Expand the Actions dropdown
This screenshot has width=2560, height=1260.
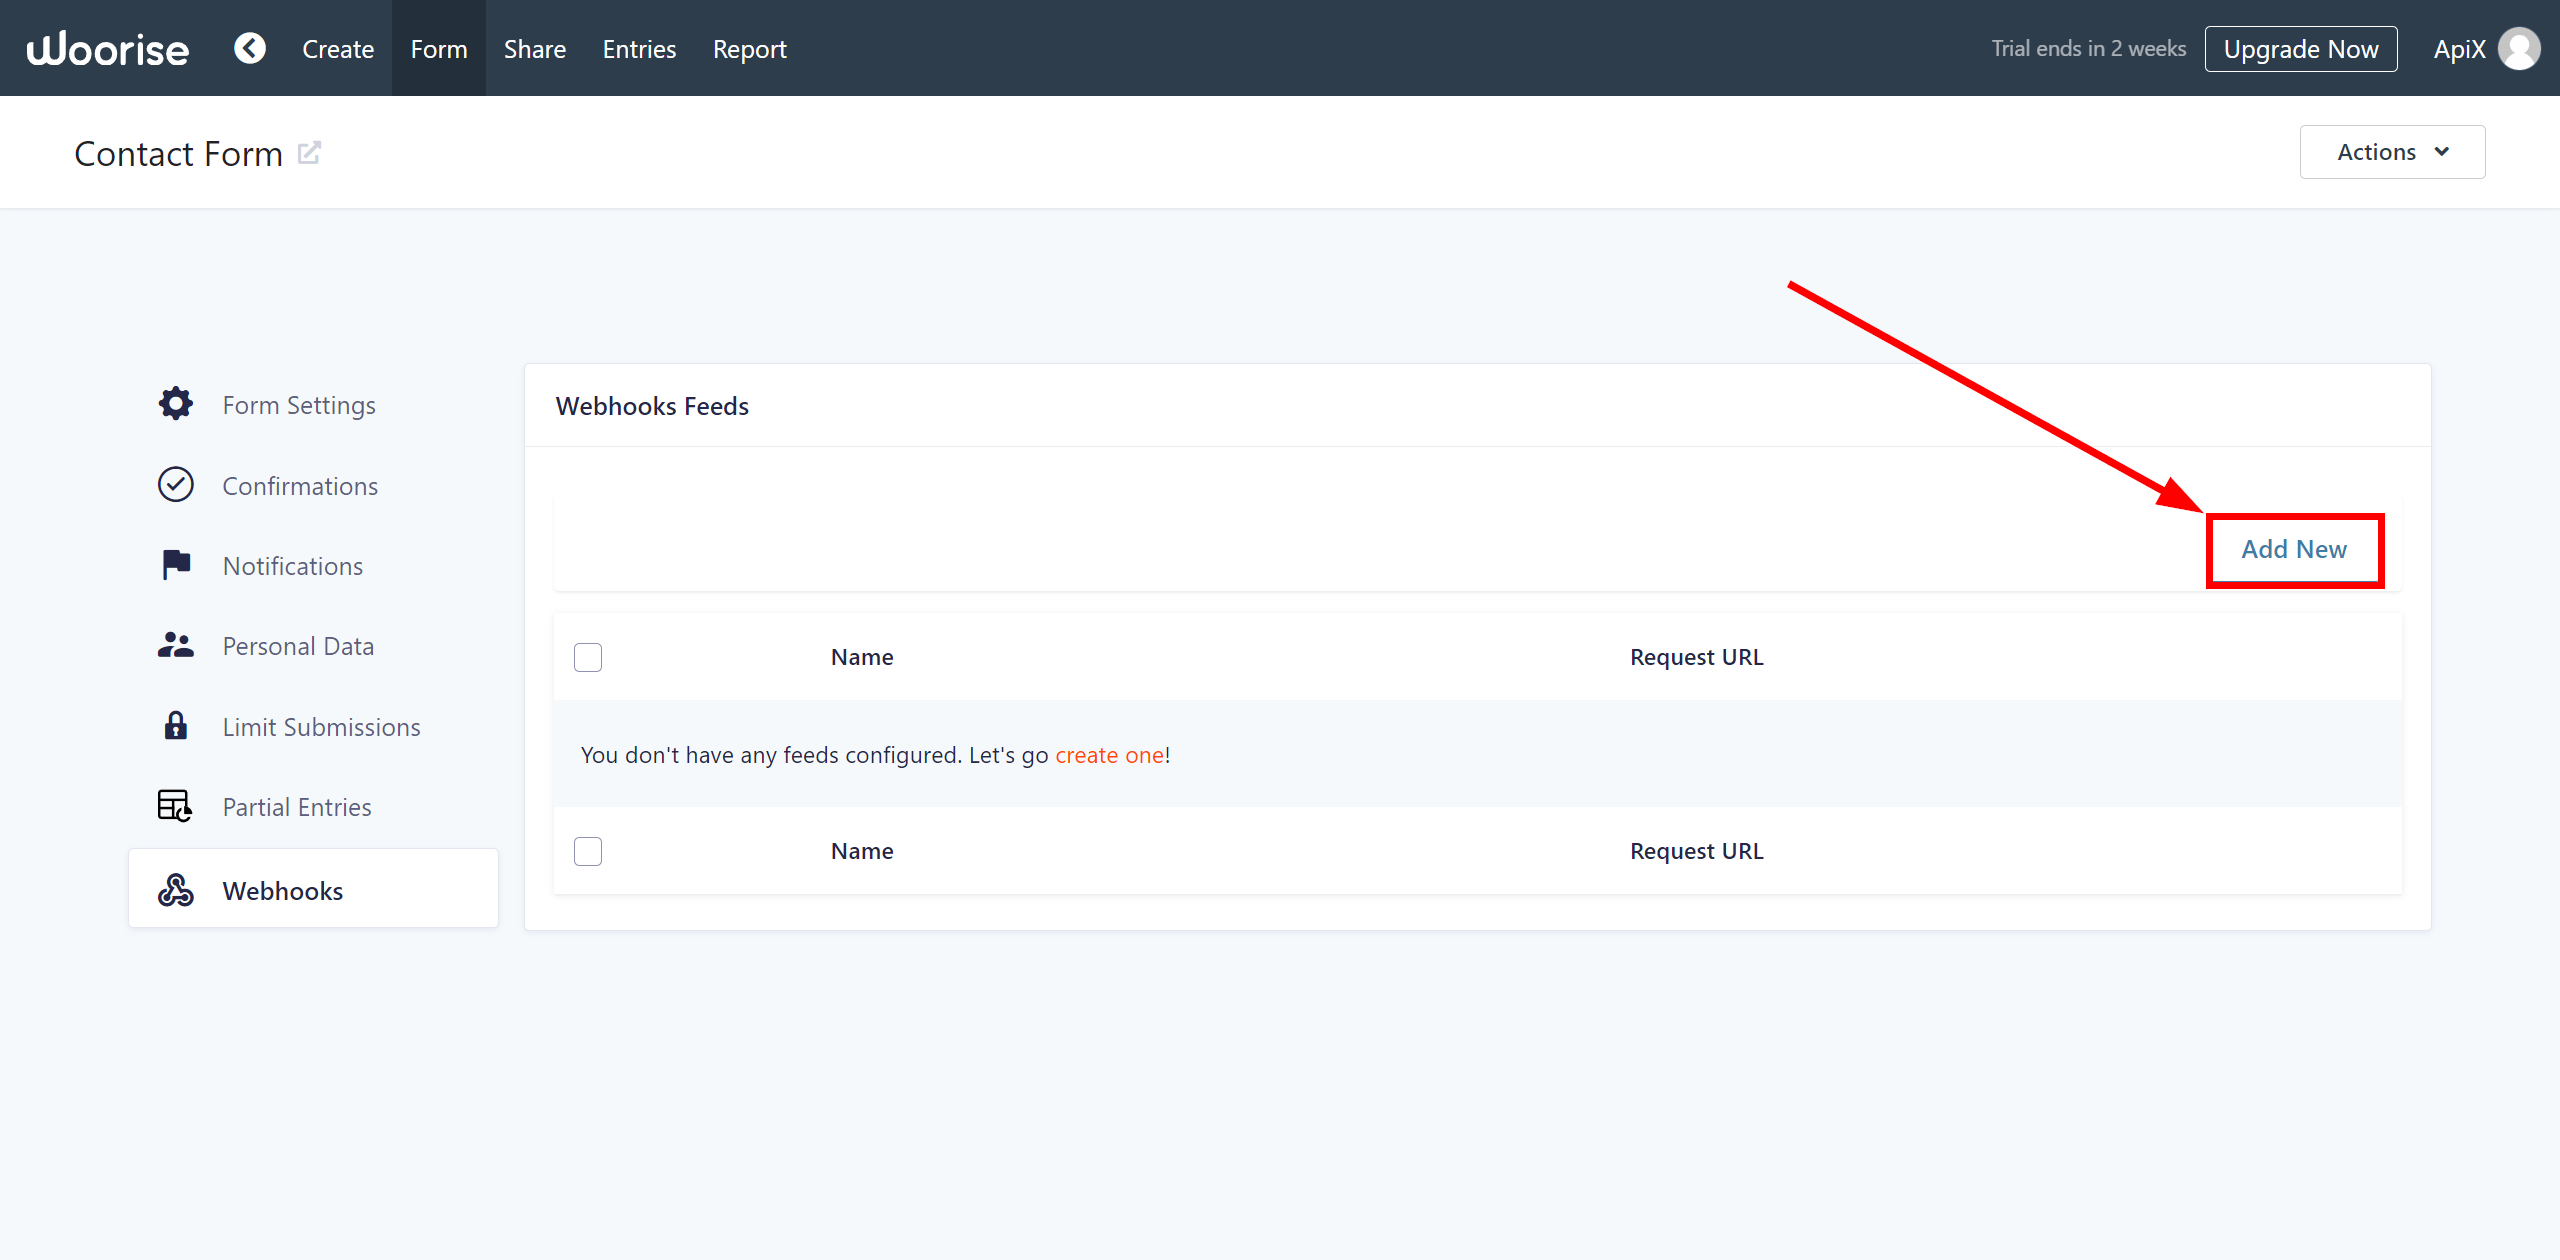pos(2392,152)
